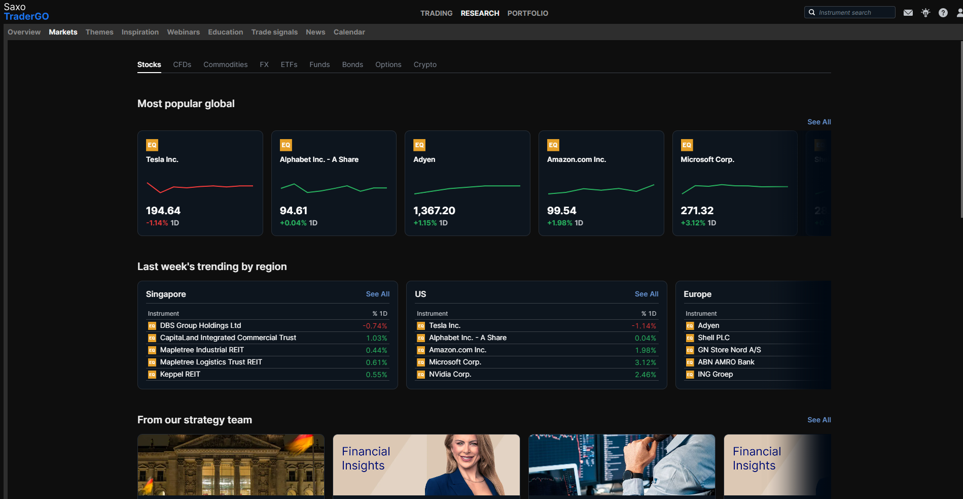Click EQ icon beside GN Store Nord
Viewport: 963px width, 499px height.
690,350
